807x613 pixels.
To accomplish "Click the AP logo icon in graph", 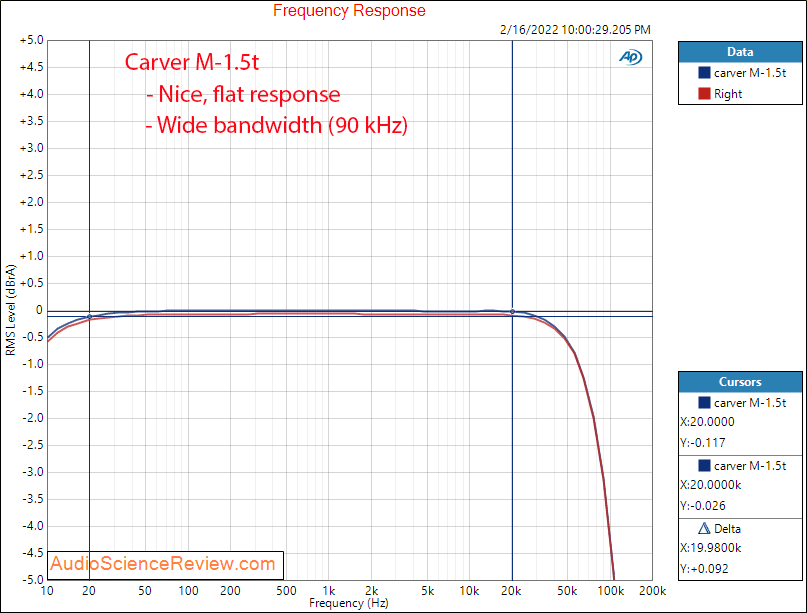I will (630, 57).
